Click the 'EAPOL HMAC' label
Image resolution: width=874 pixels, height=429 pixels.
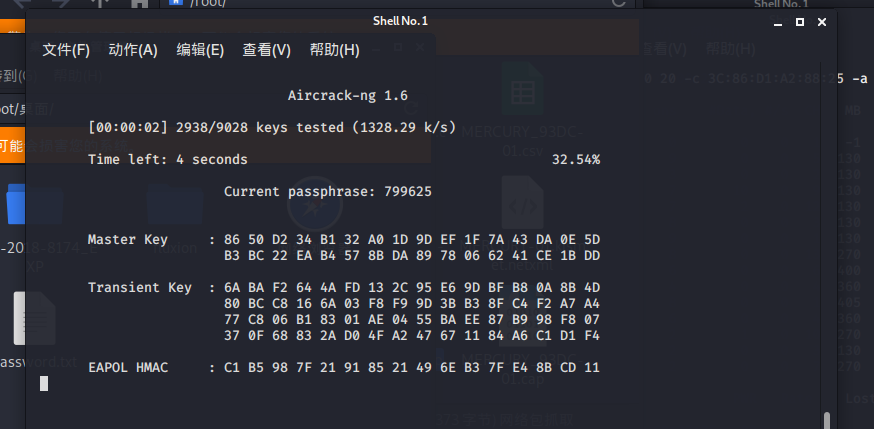[128, 368]
